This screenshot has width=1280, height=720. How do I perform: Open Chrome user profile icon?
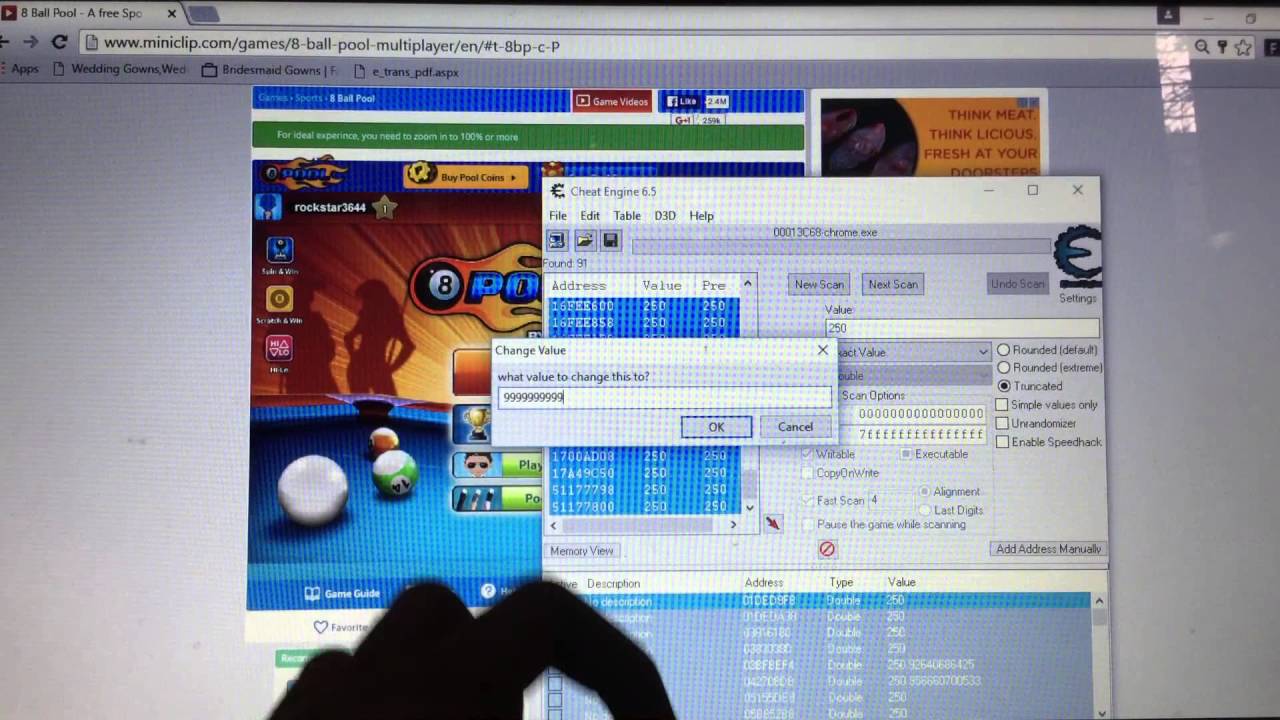click(1167, 14)
